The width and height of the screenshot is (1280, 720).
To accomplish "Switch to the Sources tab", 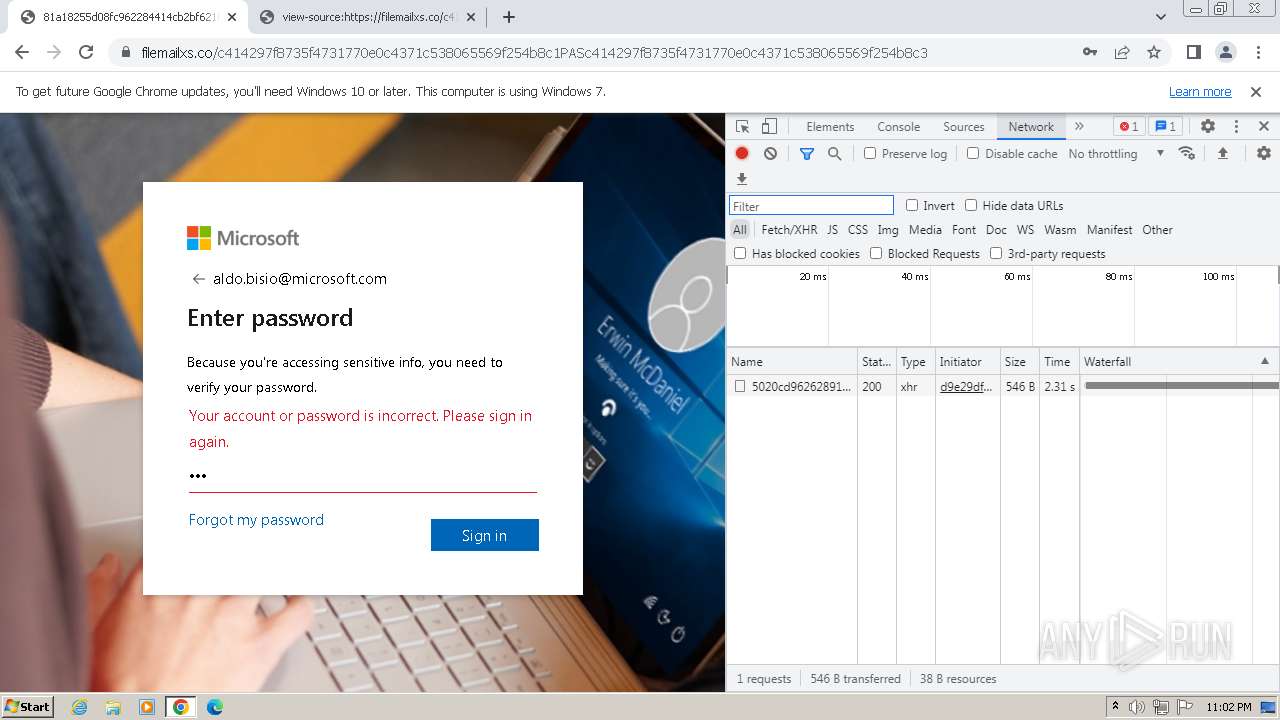I will (964, 127).
